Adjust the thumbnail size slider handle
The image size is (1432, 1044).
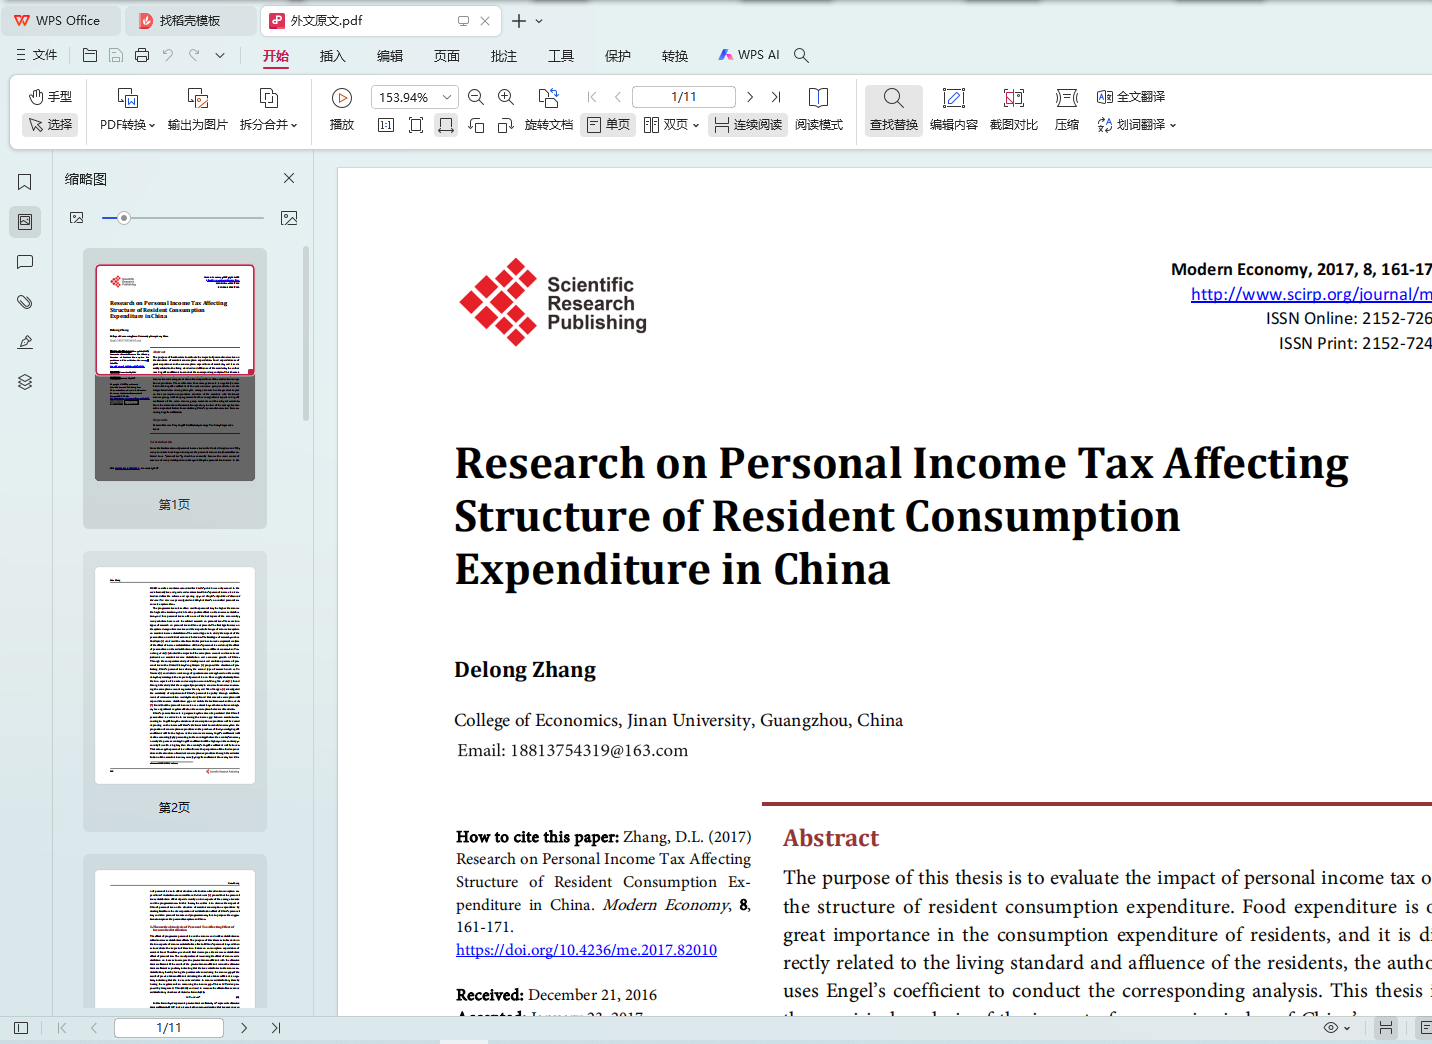pyautogui.click(x=124, y=218)
